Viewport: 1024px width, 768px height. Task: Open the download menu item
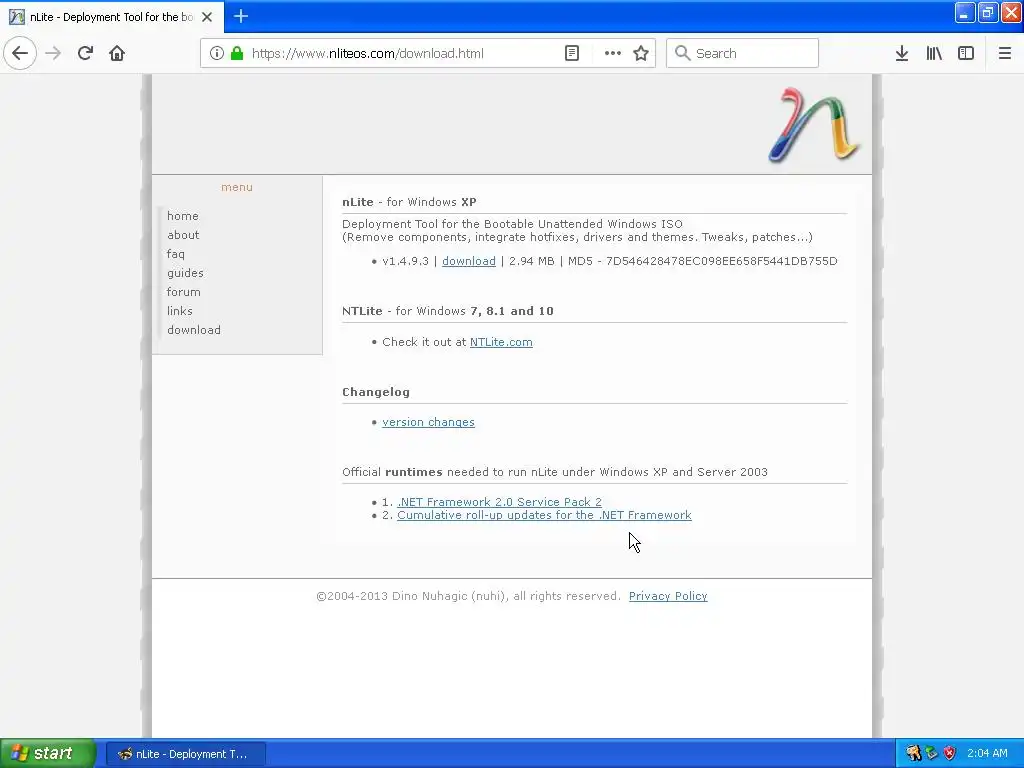pyautogui.click(x=194, y=330)
